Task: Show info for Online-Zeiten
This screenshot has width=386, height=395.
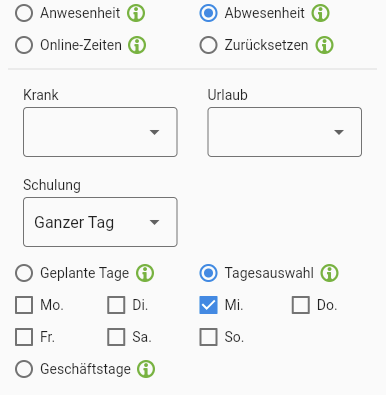Action: pos(137,45)
